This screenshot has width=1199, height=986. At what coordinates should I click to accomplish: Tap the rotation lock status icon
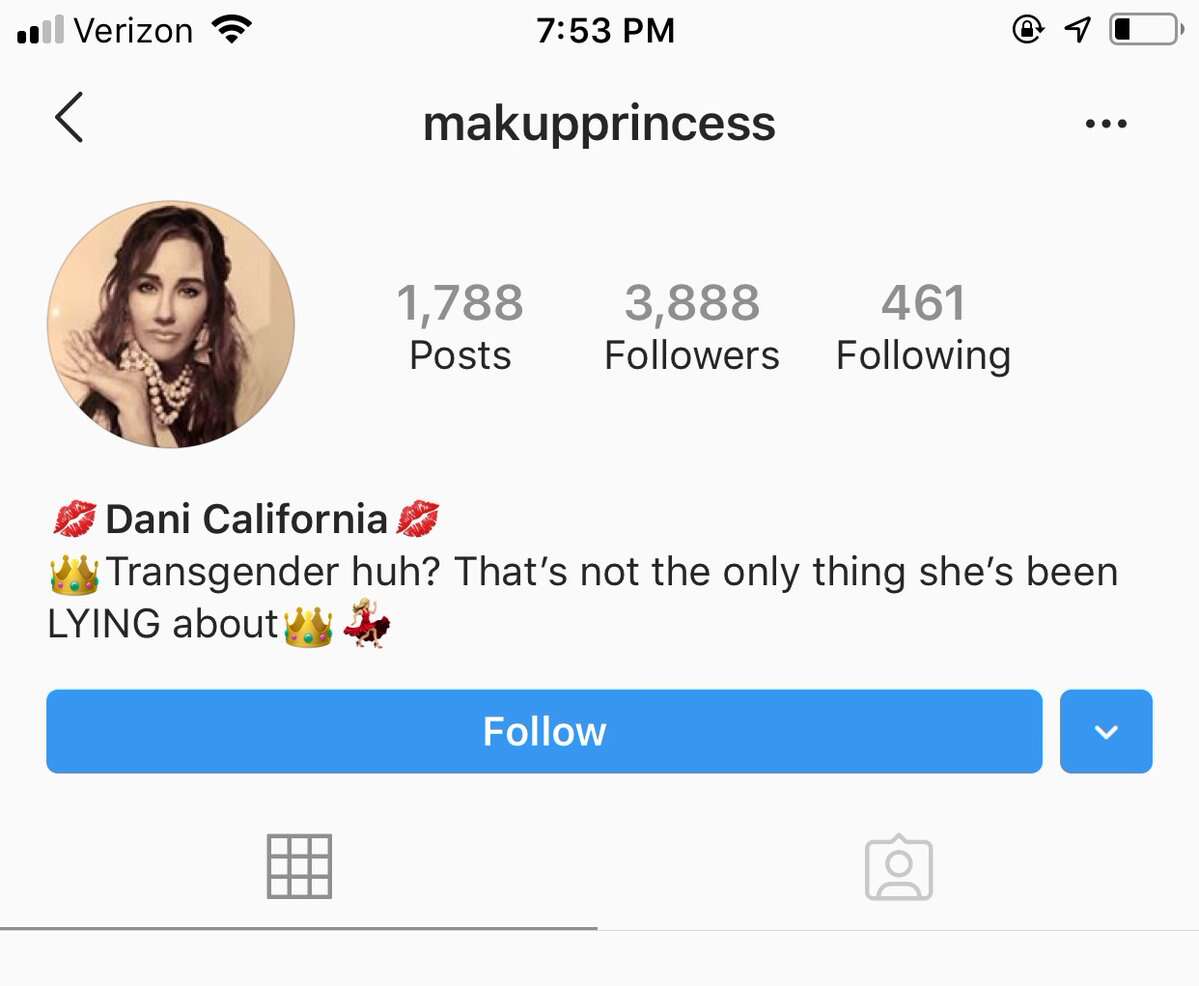[1027, 31]
